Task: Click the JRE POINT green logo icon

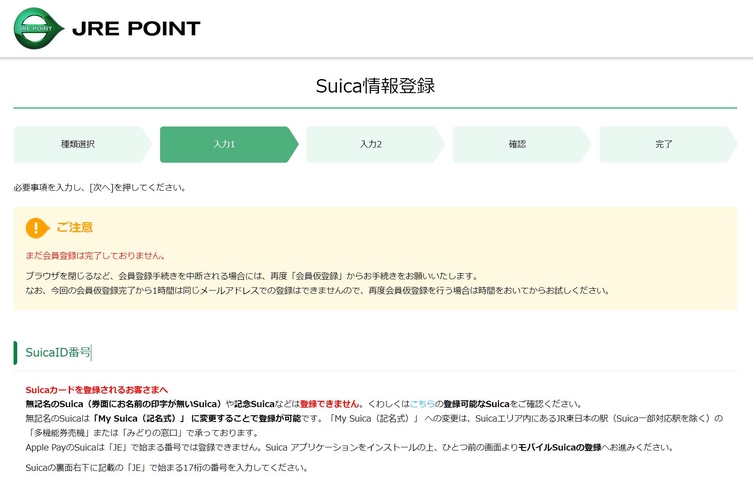Action: coord(38,28)
